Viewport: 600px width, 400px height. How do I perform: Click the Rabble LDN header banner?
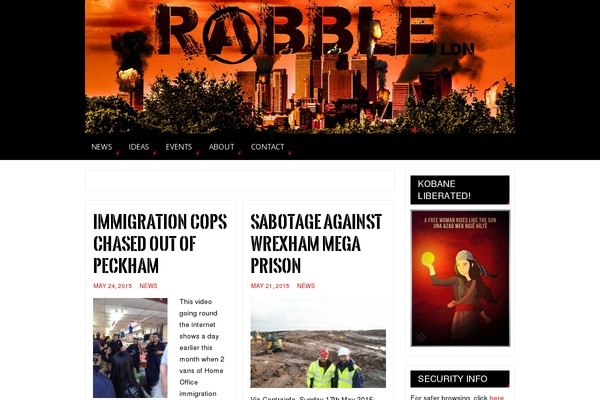[x=300, y=67]
